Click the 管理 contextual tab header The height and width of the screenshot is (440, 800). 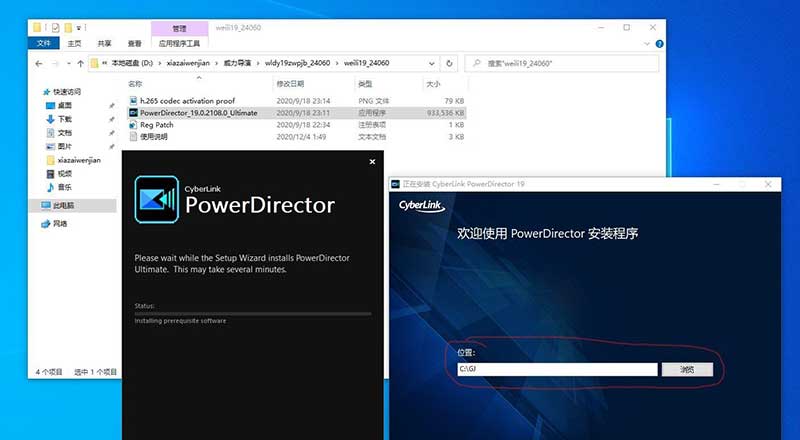(x=180, y=29)
